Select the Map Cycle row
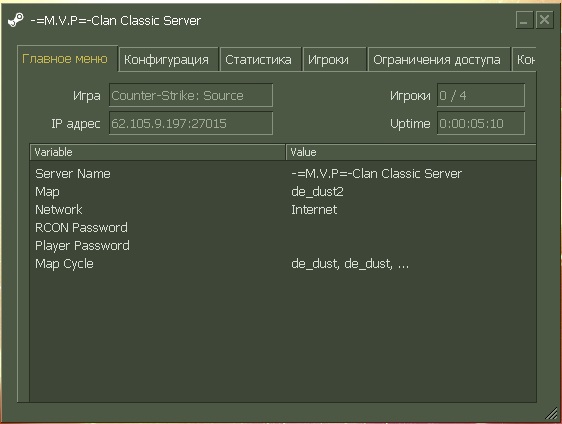 283,264
